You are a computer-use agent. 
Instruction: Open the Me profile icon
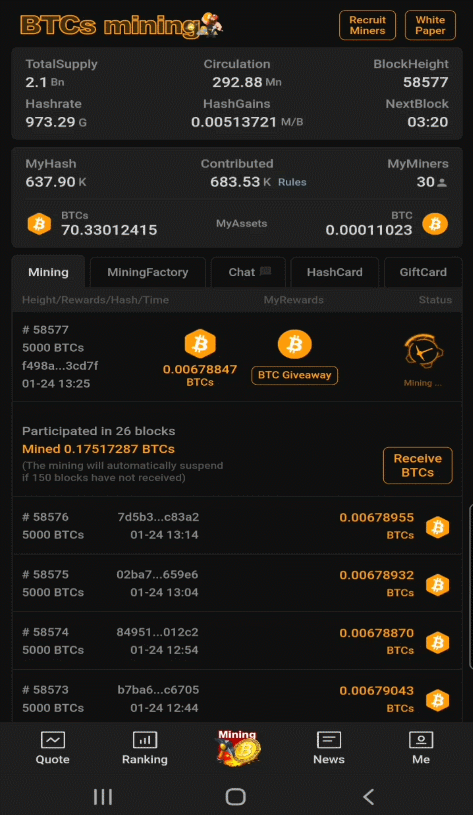coord(421,740)
